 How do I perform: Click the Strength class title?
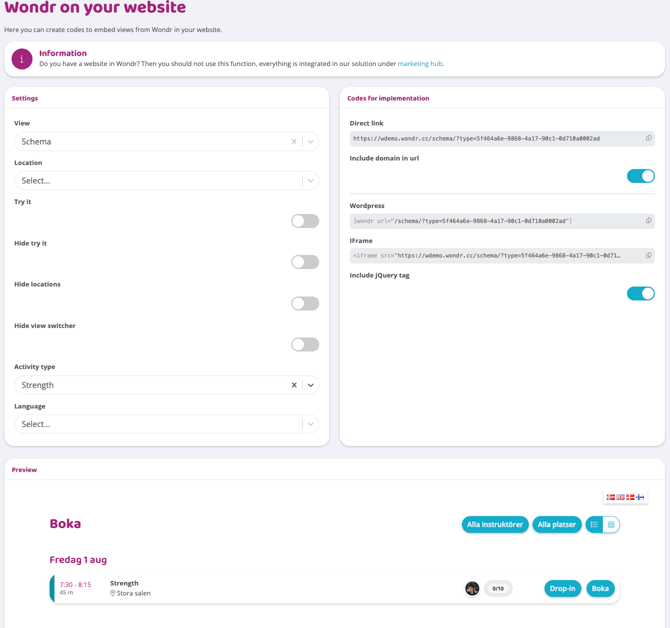pyautogui.click(x=124, y=583)
